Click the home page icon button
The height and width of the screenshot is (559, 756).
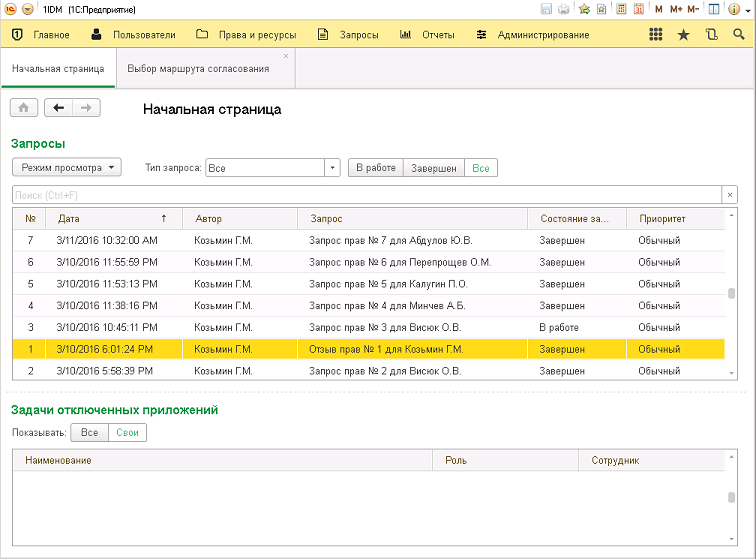pyautogui.click(x=24, y=108)
